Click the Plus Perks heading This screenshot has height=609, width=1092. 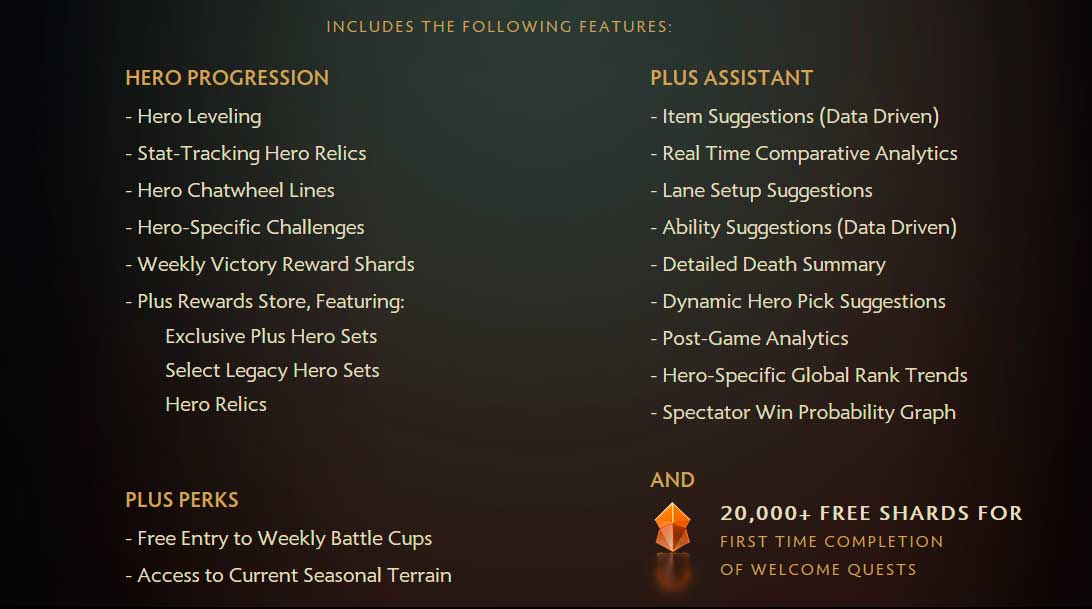(x=182, y=500)
